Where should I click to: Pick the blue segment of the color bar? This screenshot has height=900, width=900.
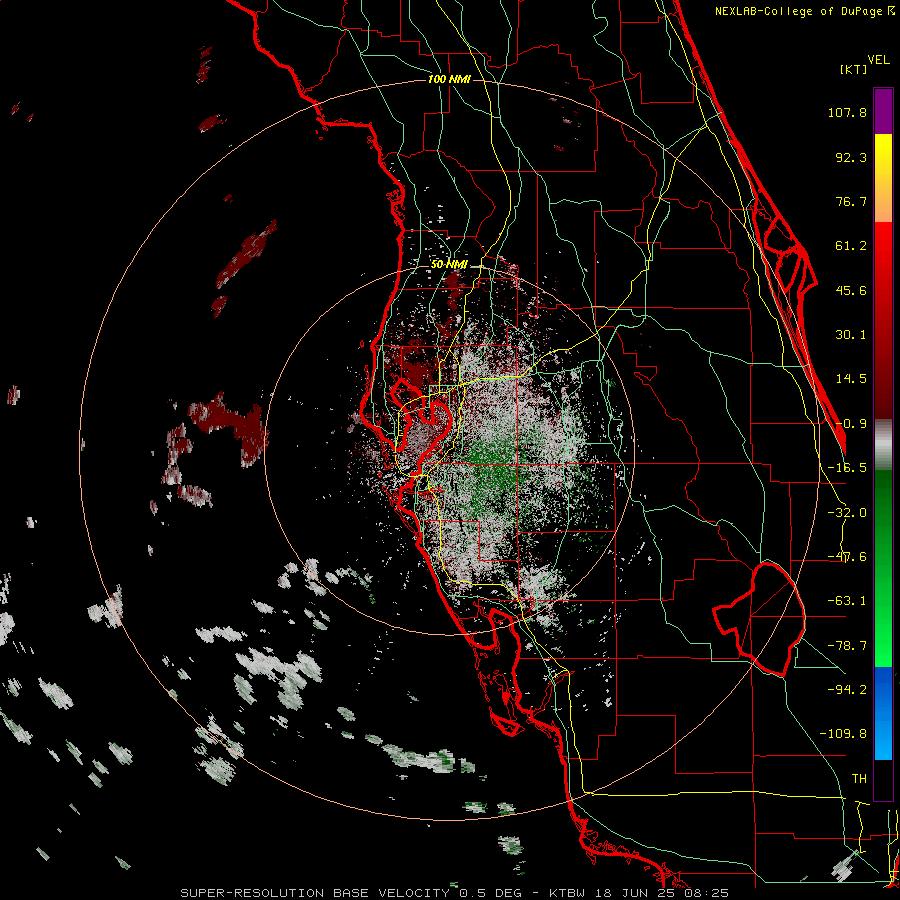coord(883,713)
